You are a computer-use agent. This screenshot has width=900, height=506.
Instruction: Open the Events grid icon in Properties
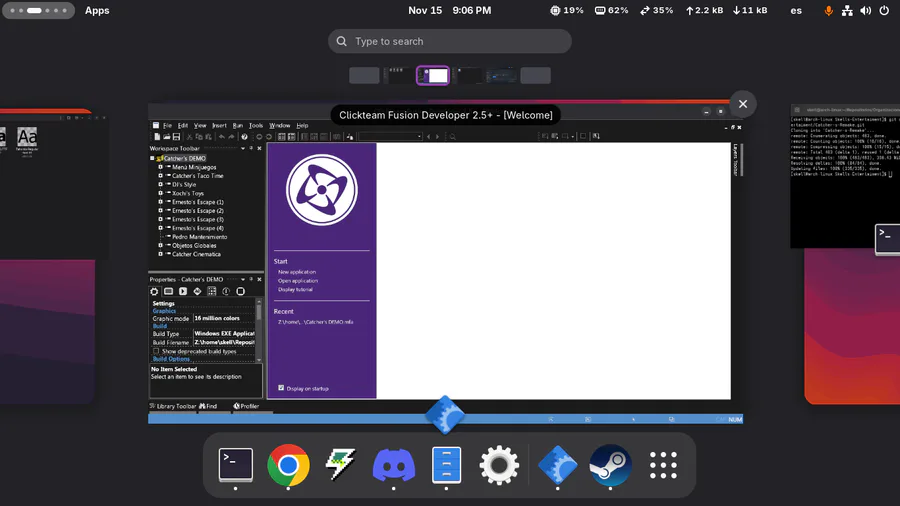coord(212,291)
